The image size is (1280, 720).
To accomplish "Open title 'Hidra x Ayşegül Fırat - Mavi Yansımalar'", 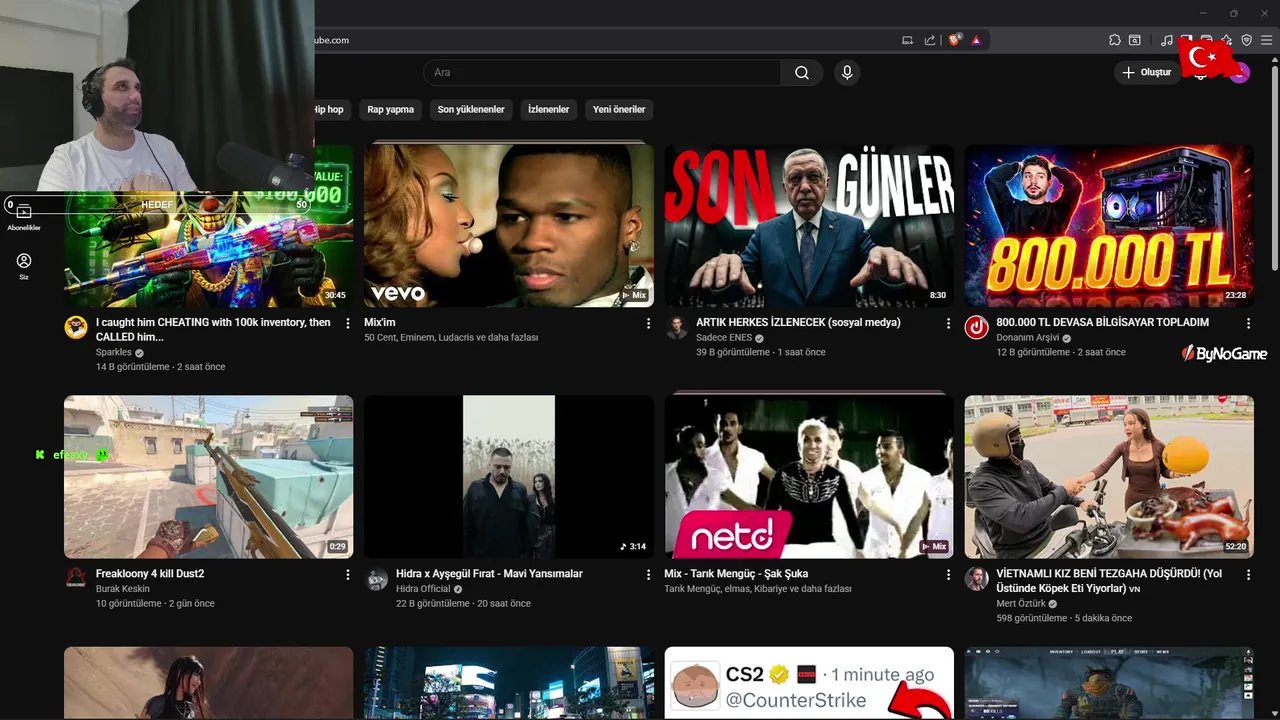I will click(489, 573).
